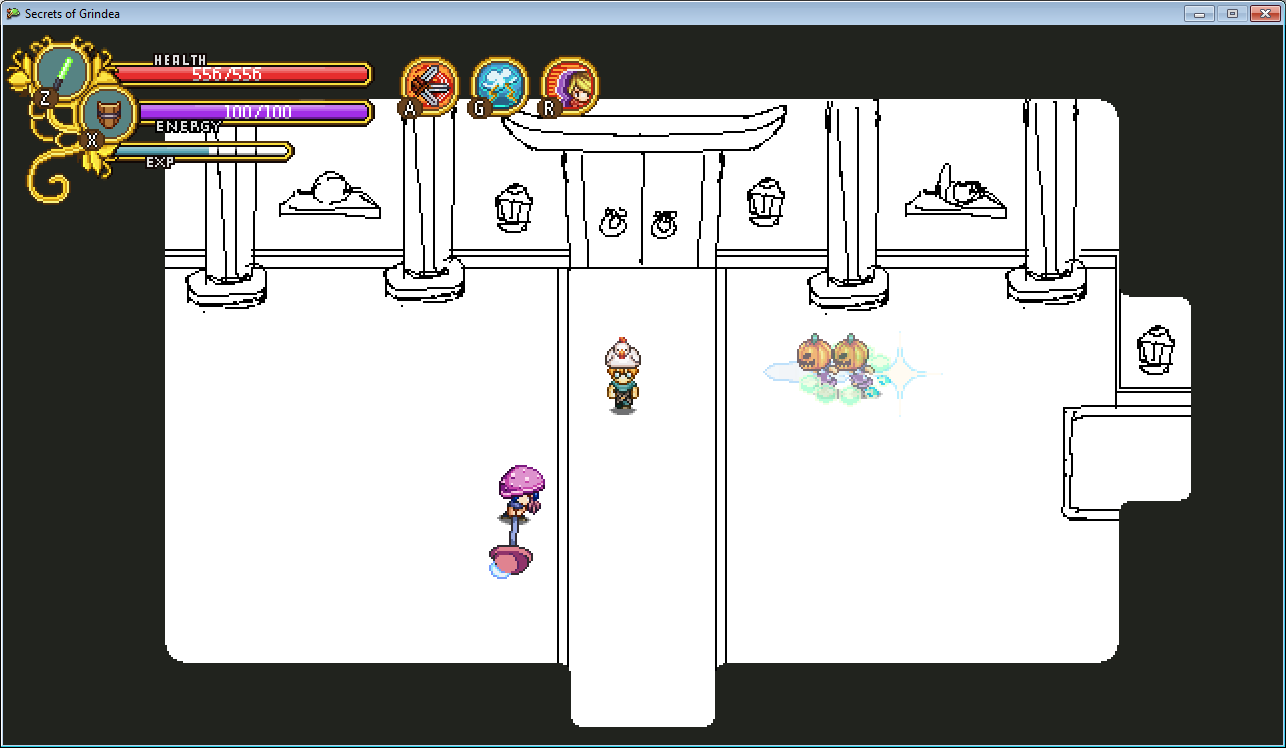Click the green sword weapon slot Z
This screenshot has height=748, width=1286.
[62, 73]
